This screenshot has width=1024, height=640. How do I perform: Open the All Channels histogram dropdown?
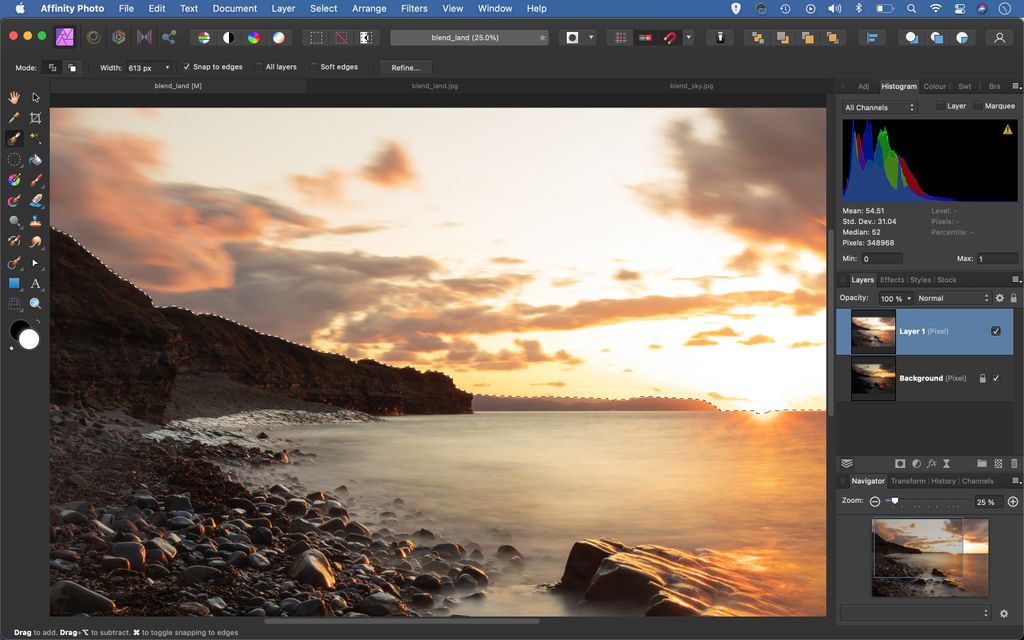pyautogui.click(x=878, y=106)
